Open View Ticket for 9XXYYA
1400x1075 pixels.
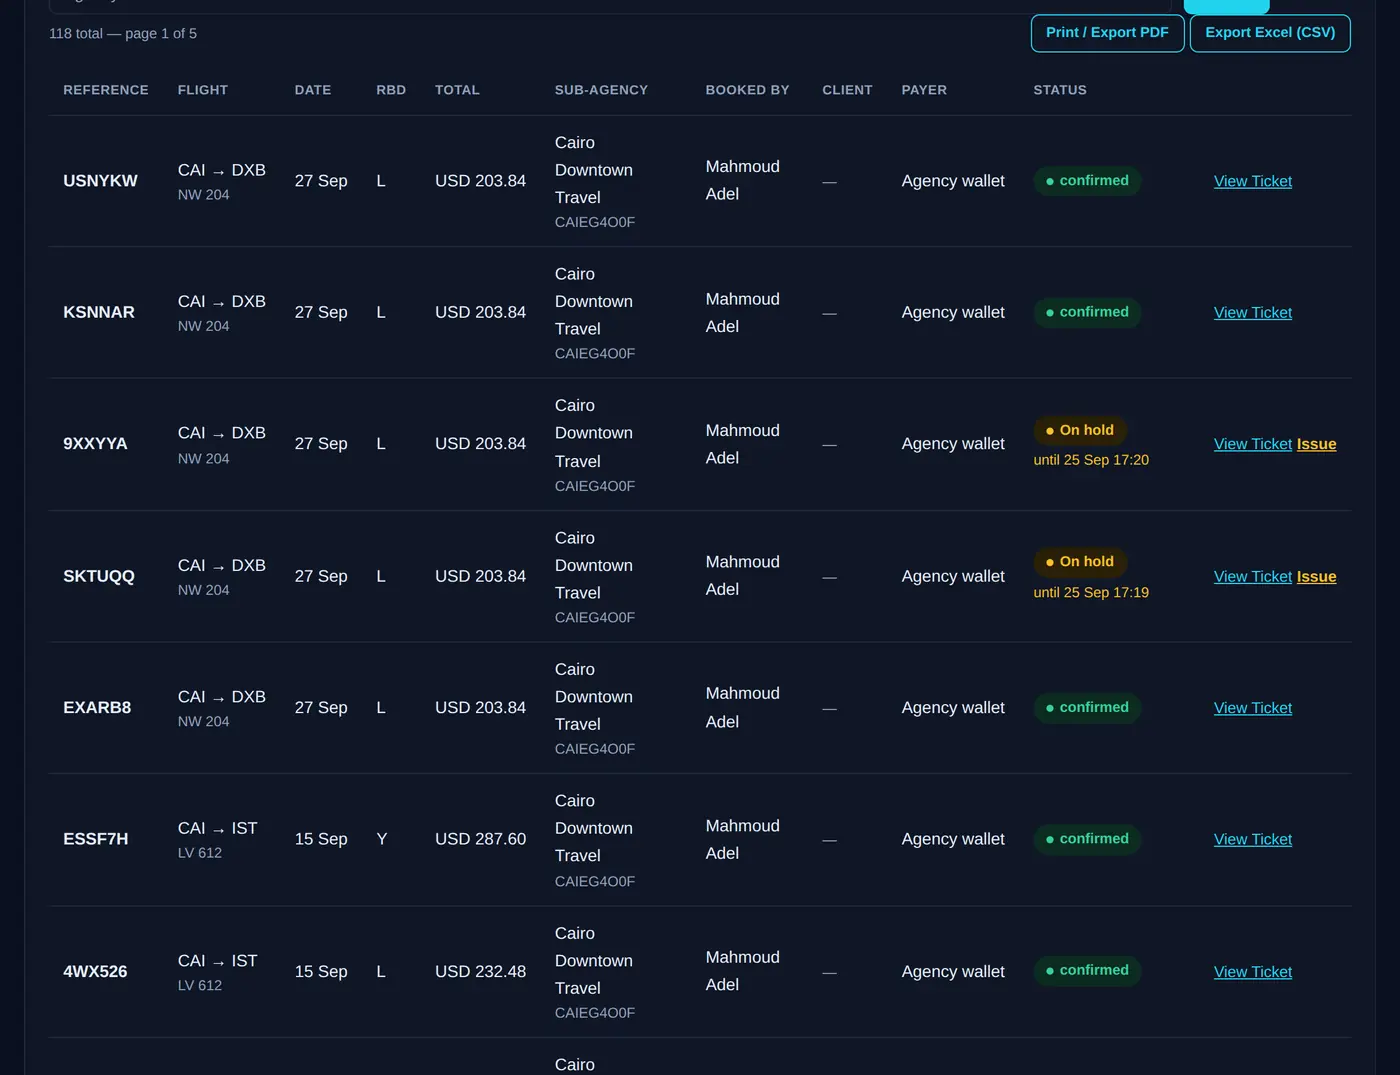[x=1252, y=444]
